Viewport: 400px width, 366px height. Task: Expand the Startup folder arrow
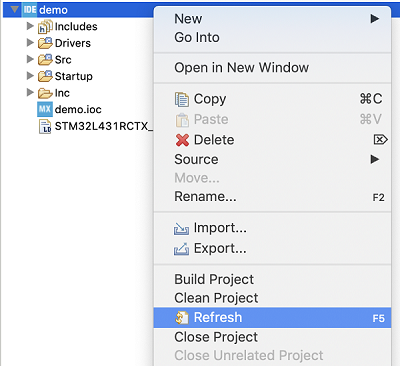coord(30,76)
